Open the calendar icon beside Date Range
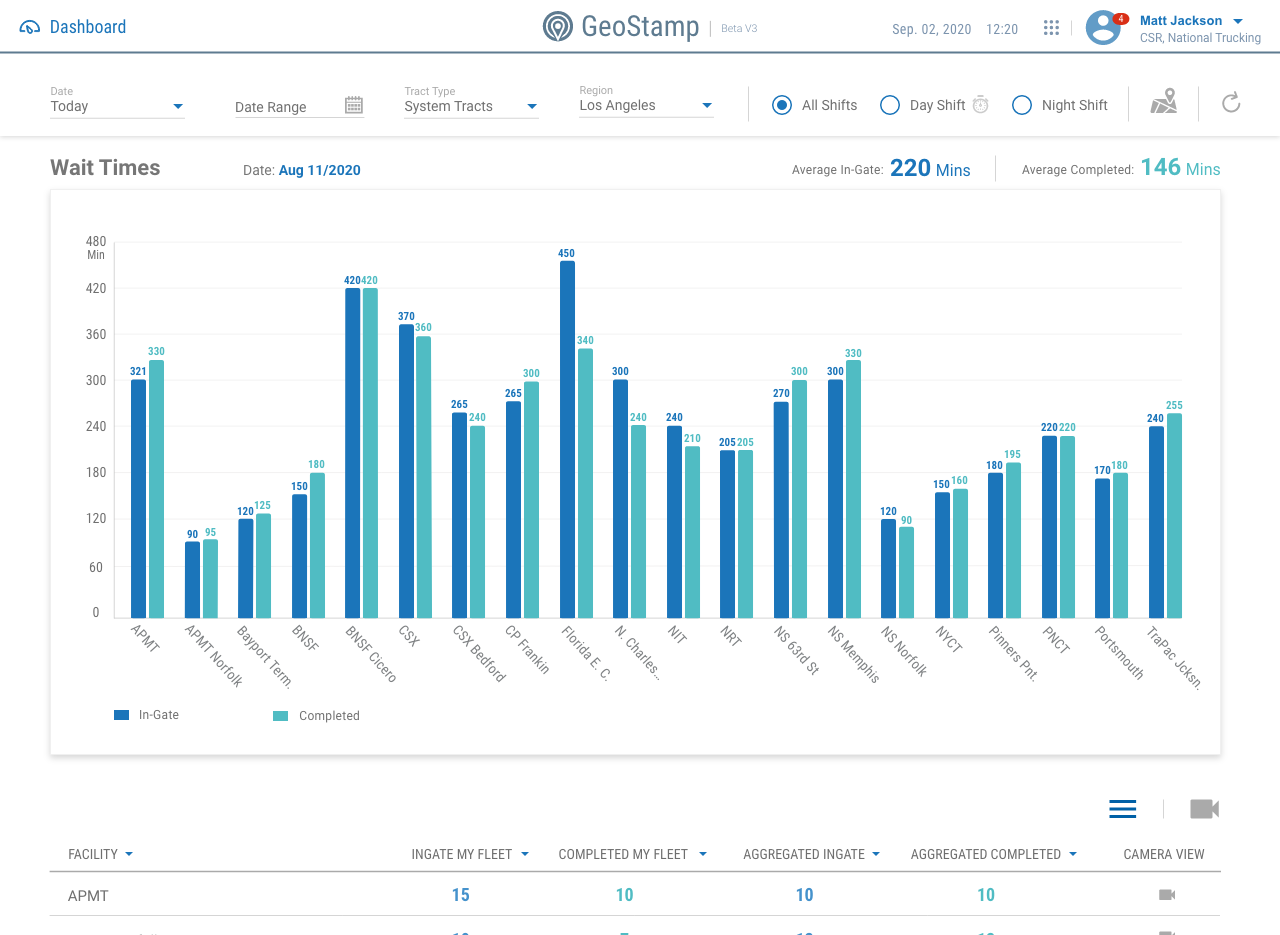Screen dimensions: 1280x935 pyautogui.click(x=353, y=105)
